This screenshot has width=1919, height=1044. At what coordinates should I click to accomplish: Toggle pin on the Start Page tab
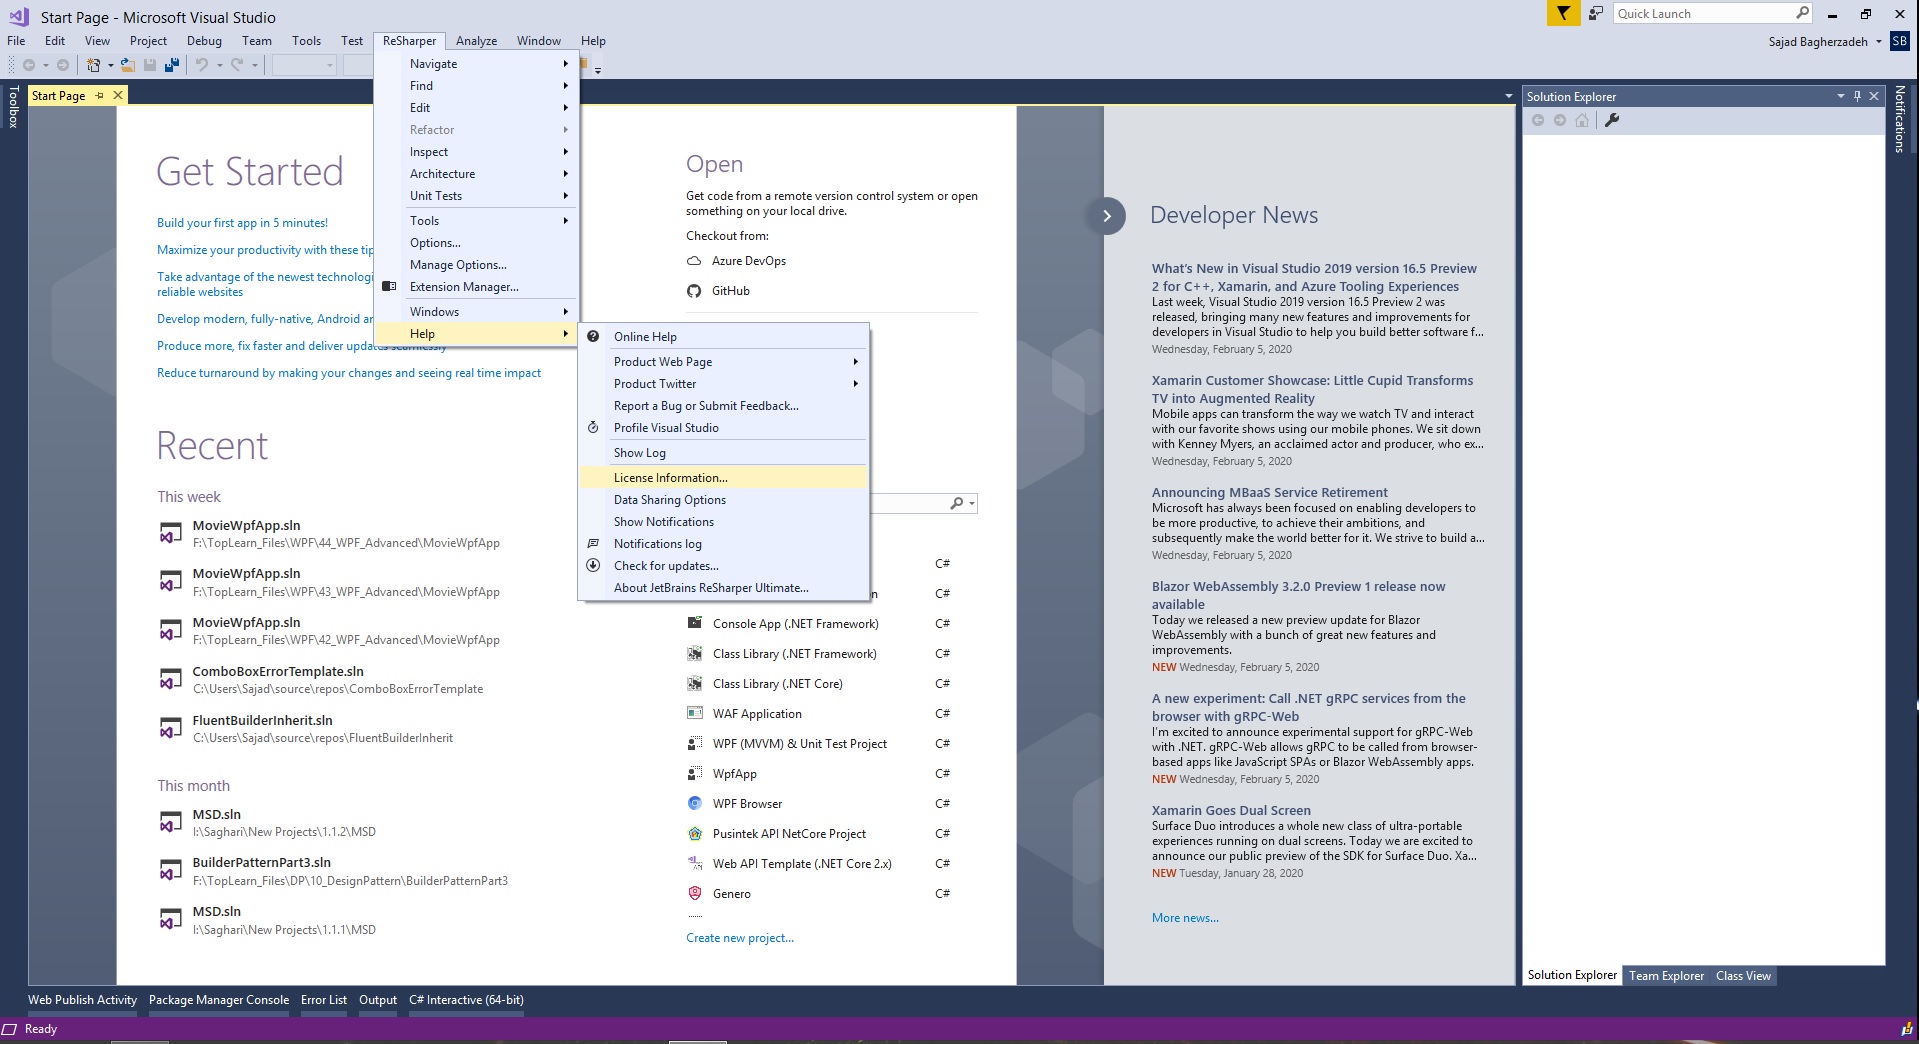point(100,95)
